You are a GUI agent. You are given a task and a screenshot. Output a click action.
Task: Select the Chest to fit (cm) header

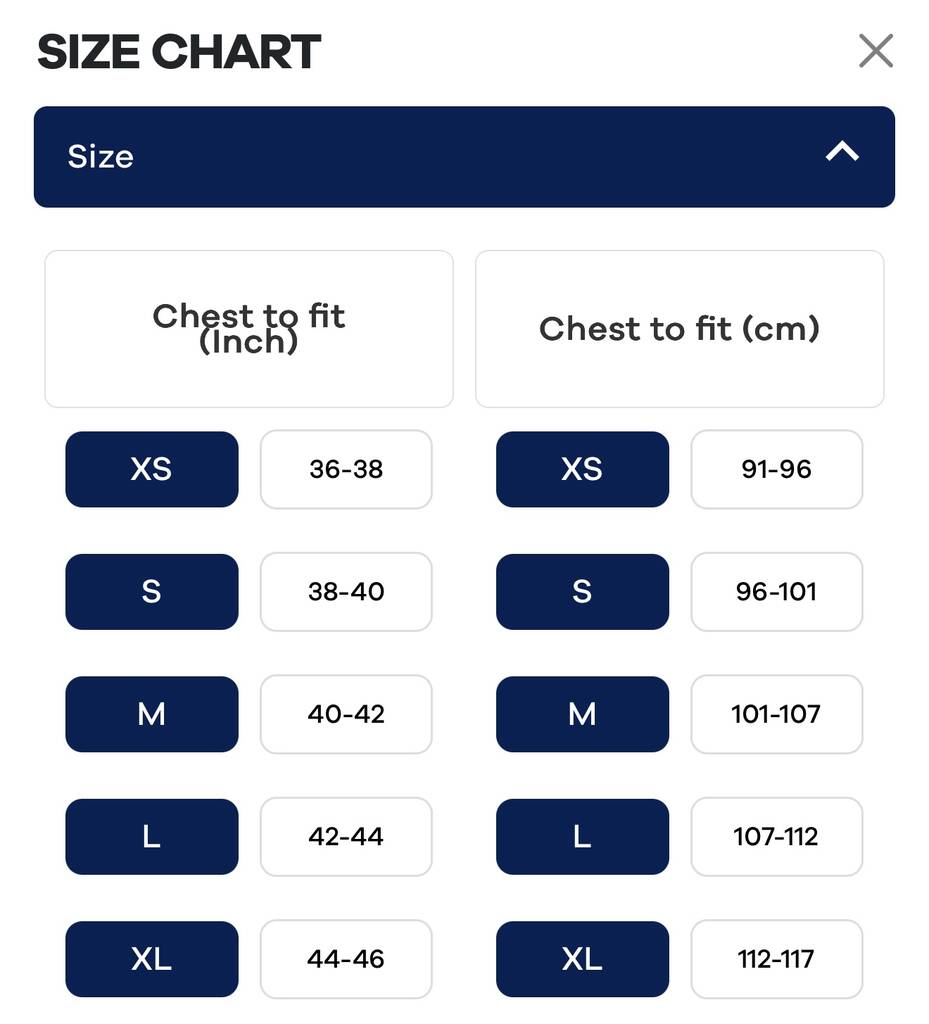click(x=679, y=329)
